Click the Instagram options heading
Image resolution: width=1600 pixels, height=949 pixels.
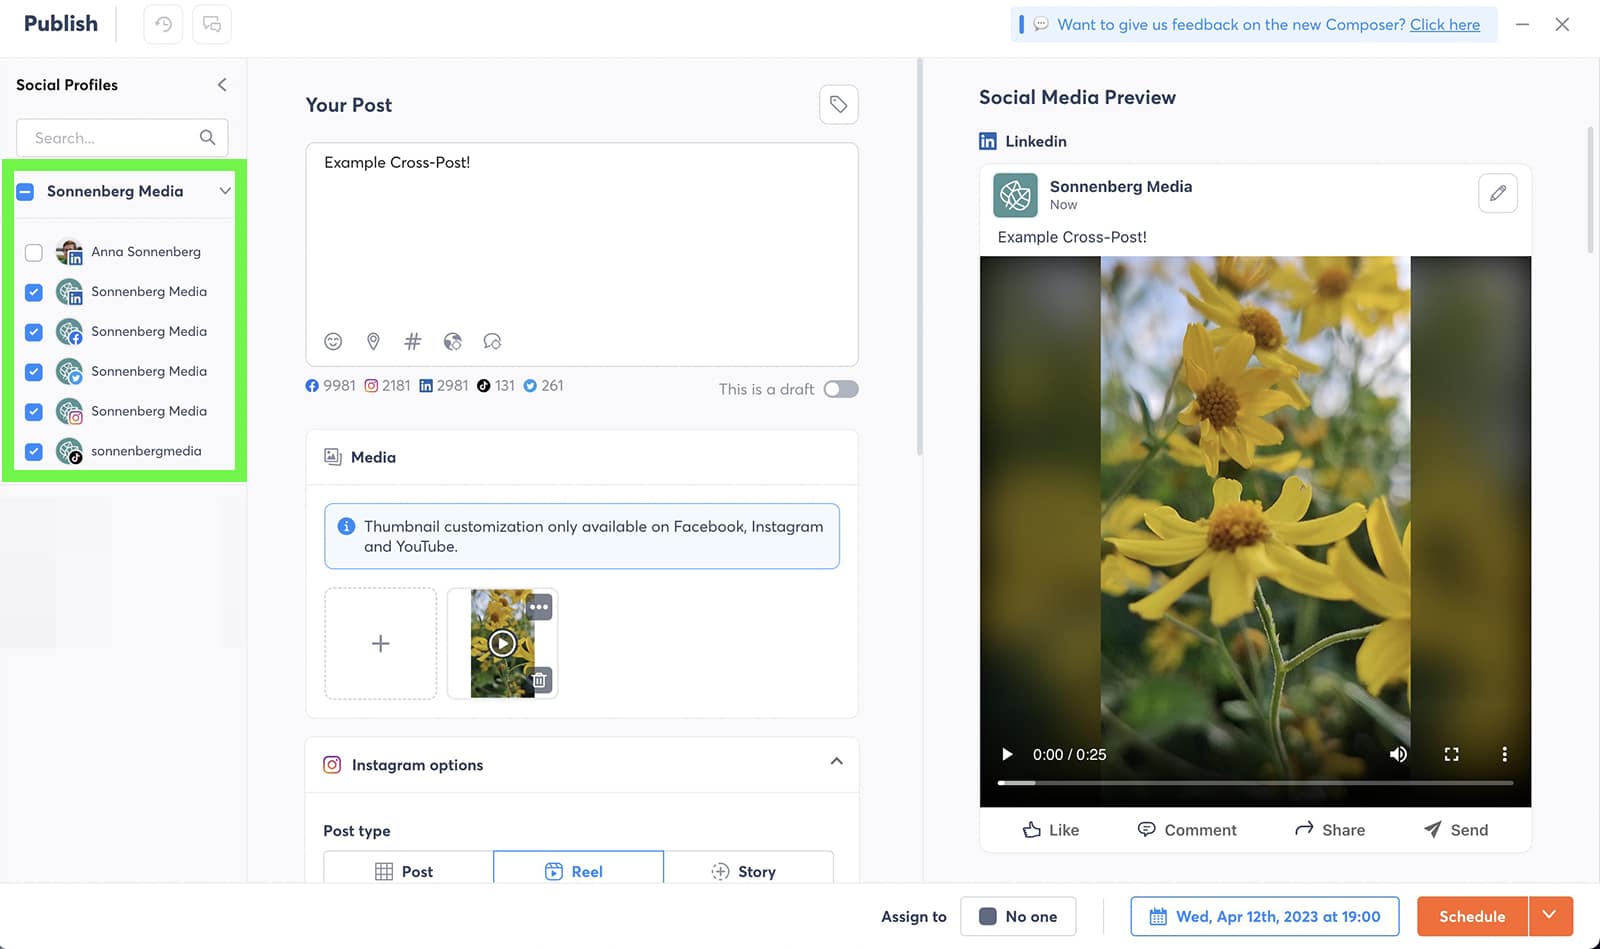[417, 765]
